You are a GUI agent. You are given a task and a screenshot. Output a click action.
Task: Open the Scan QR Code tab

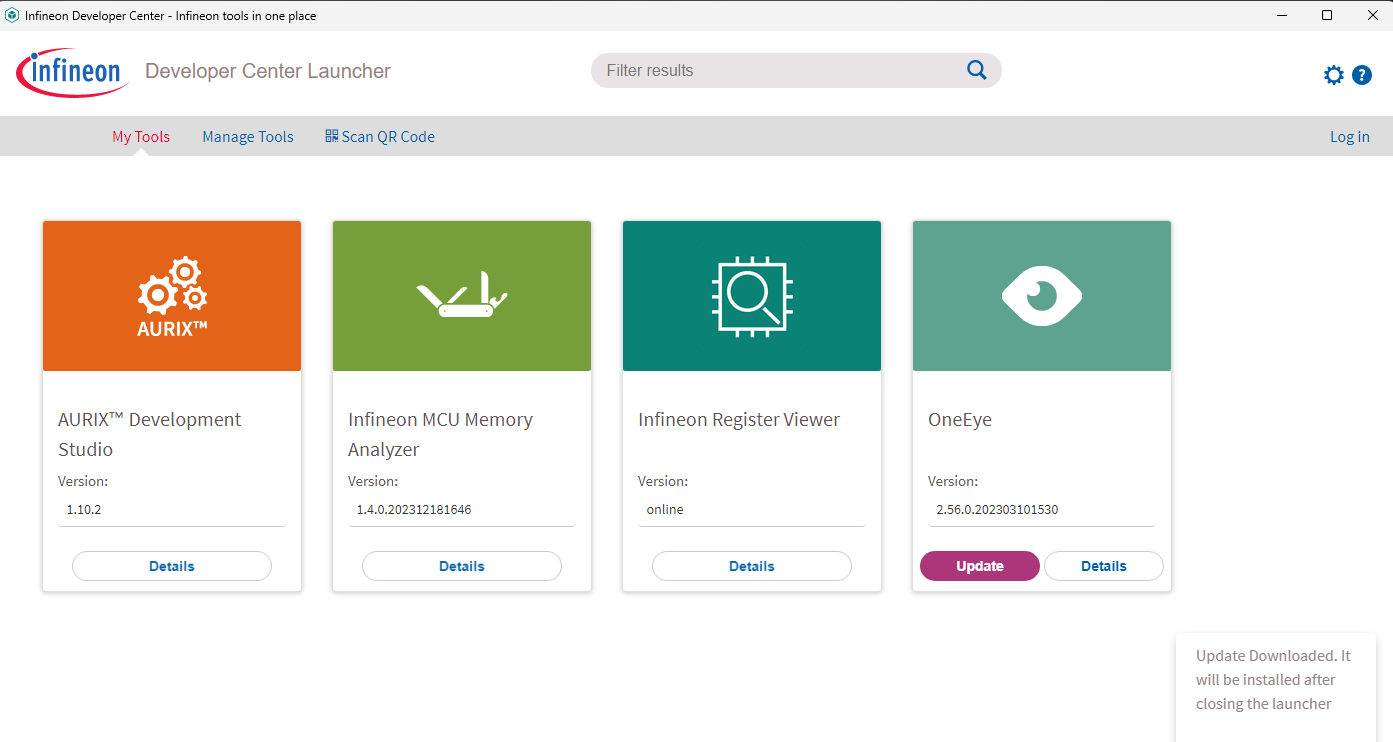(380, 137)
